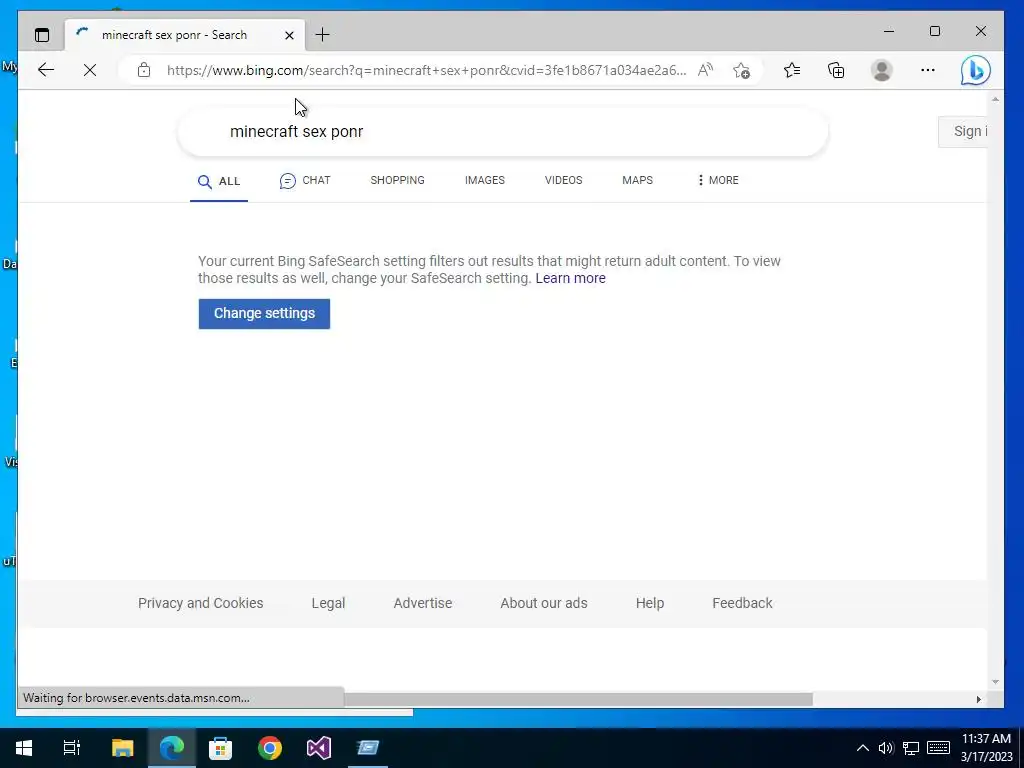Image resolution: width=1024 pixels, height=768 pixels.
Task: Go back to the previous page
Action: [46, 70]
